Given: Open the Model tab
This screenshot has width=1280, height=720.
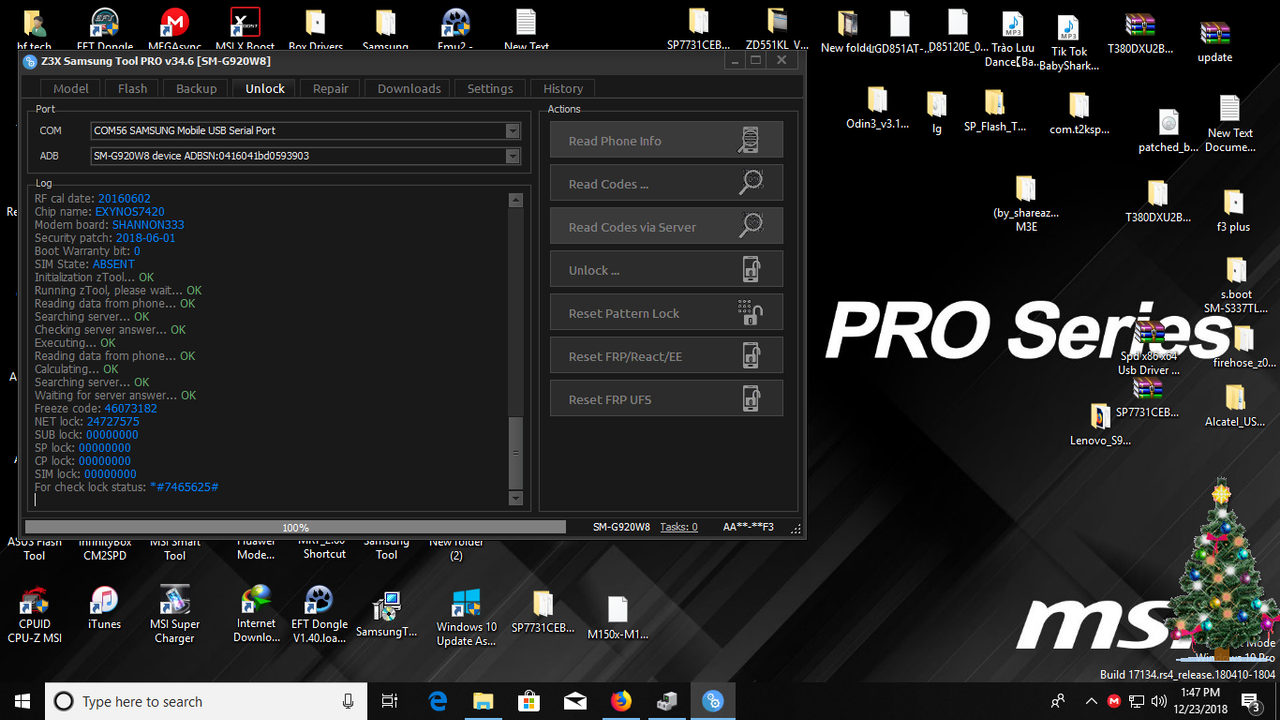Looking at the screenshot, I should click(71, 88).
